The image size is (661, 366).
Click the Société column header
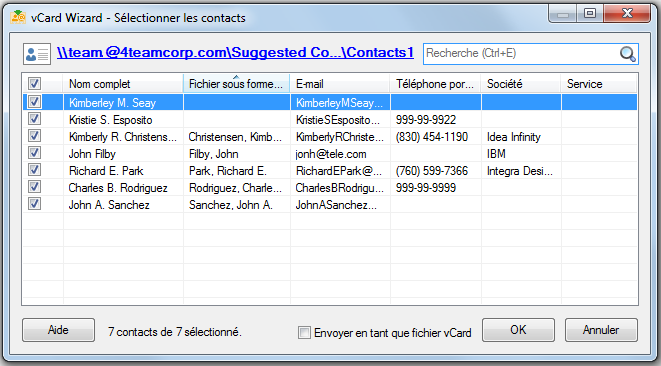tap(521, 83)
